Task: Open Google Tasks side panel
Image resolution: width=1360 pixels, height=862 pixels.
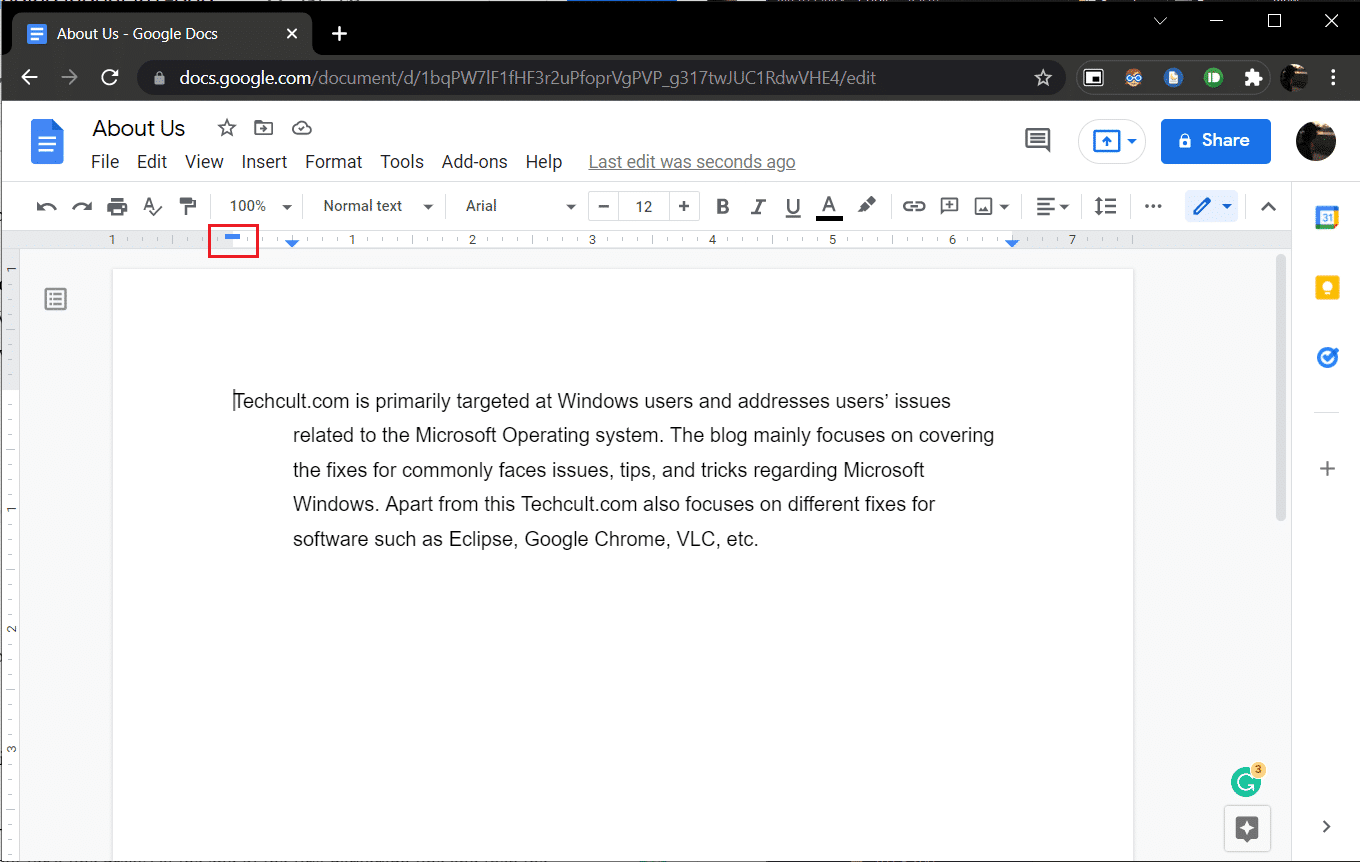Action: (1327, 357)
